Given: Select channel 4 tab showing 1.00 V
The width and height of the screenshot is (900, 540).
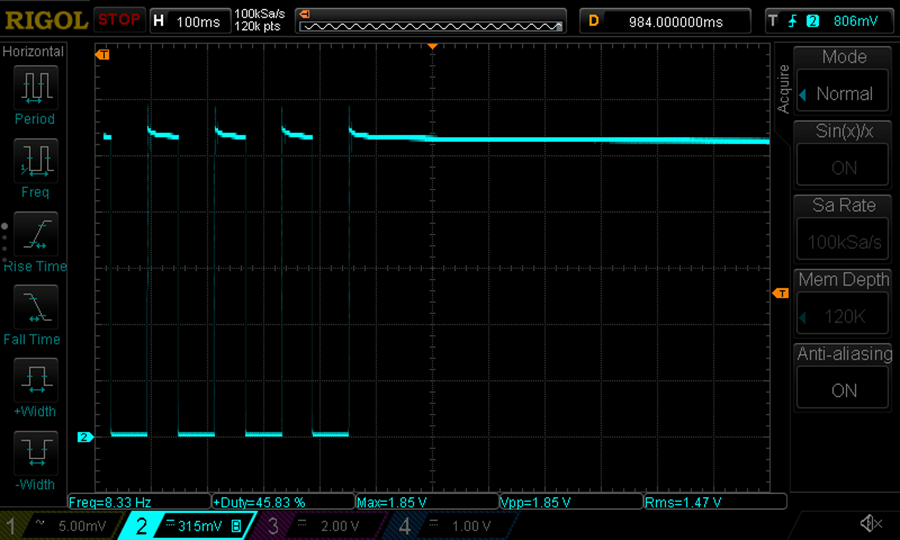Looking at the screenshot, I should point(453,526).
